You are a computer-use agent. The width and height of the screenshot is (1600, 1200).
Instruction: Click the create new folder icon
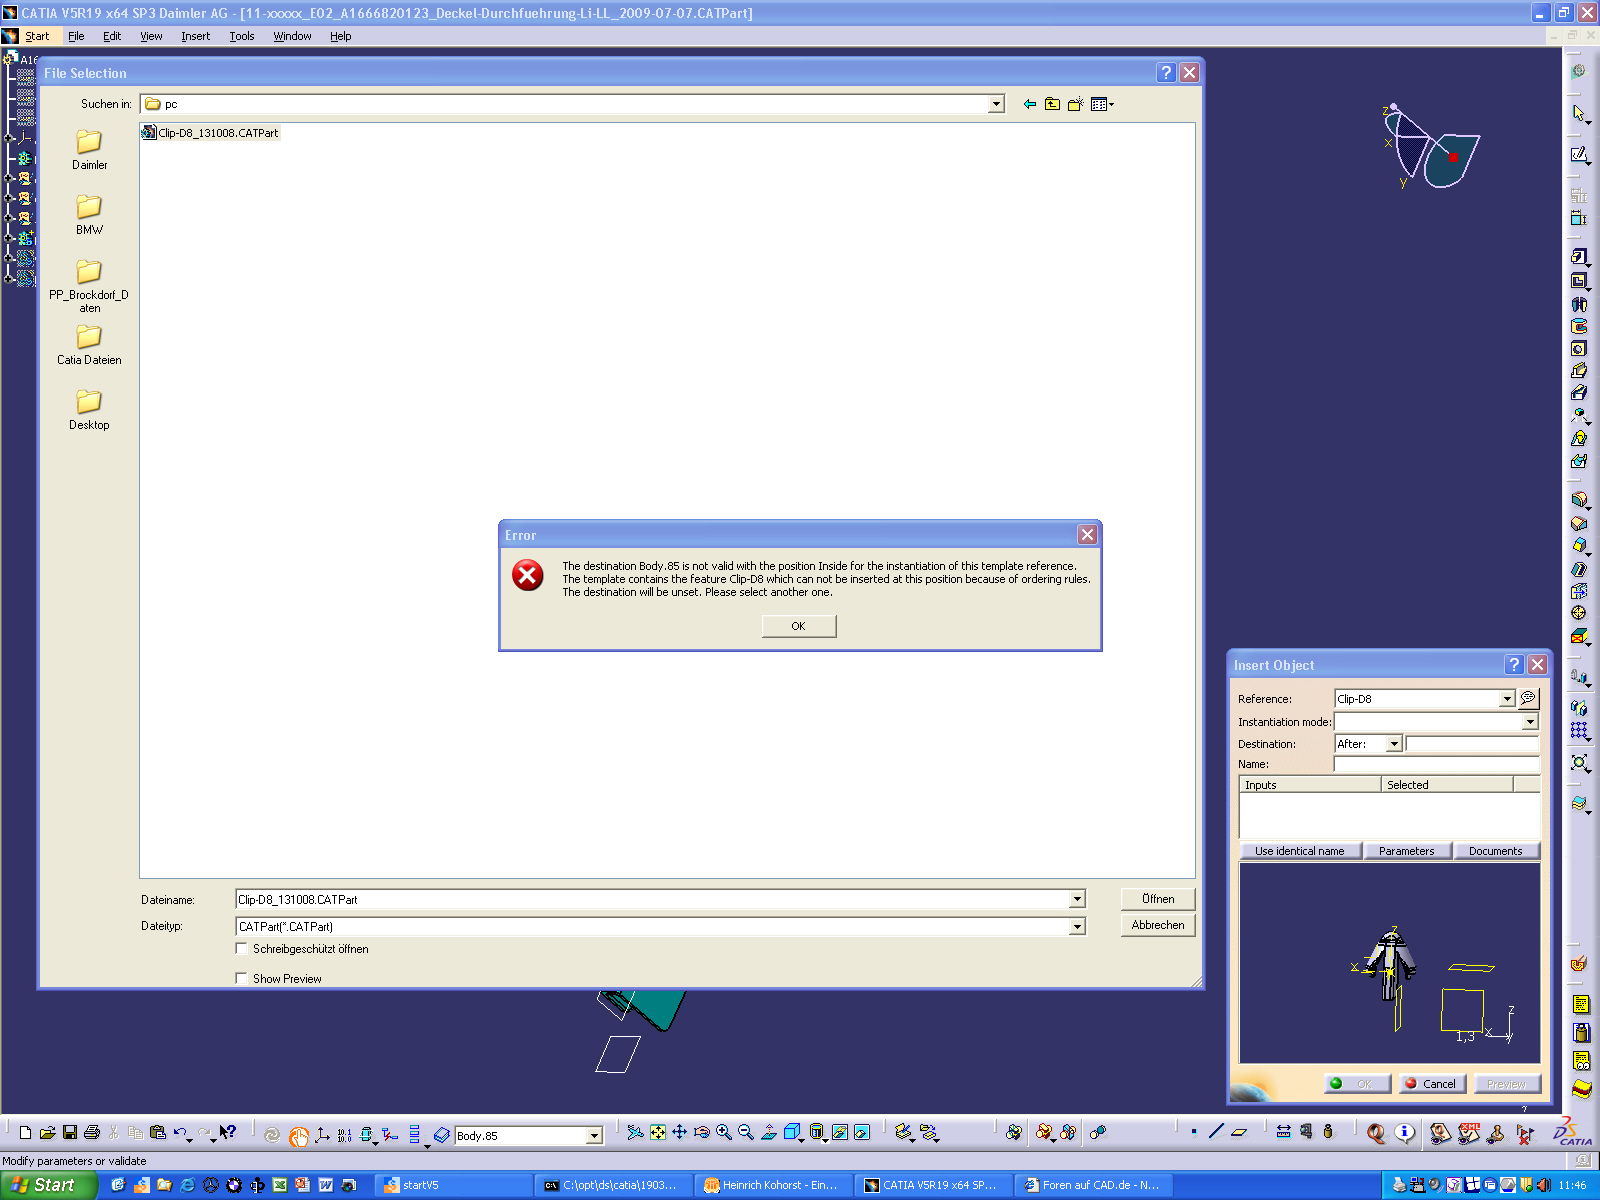(1076, 104)
